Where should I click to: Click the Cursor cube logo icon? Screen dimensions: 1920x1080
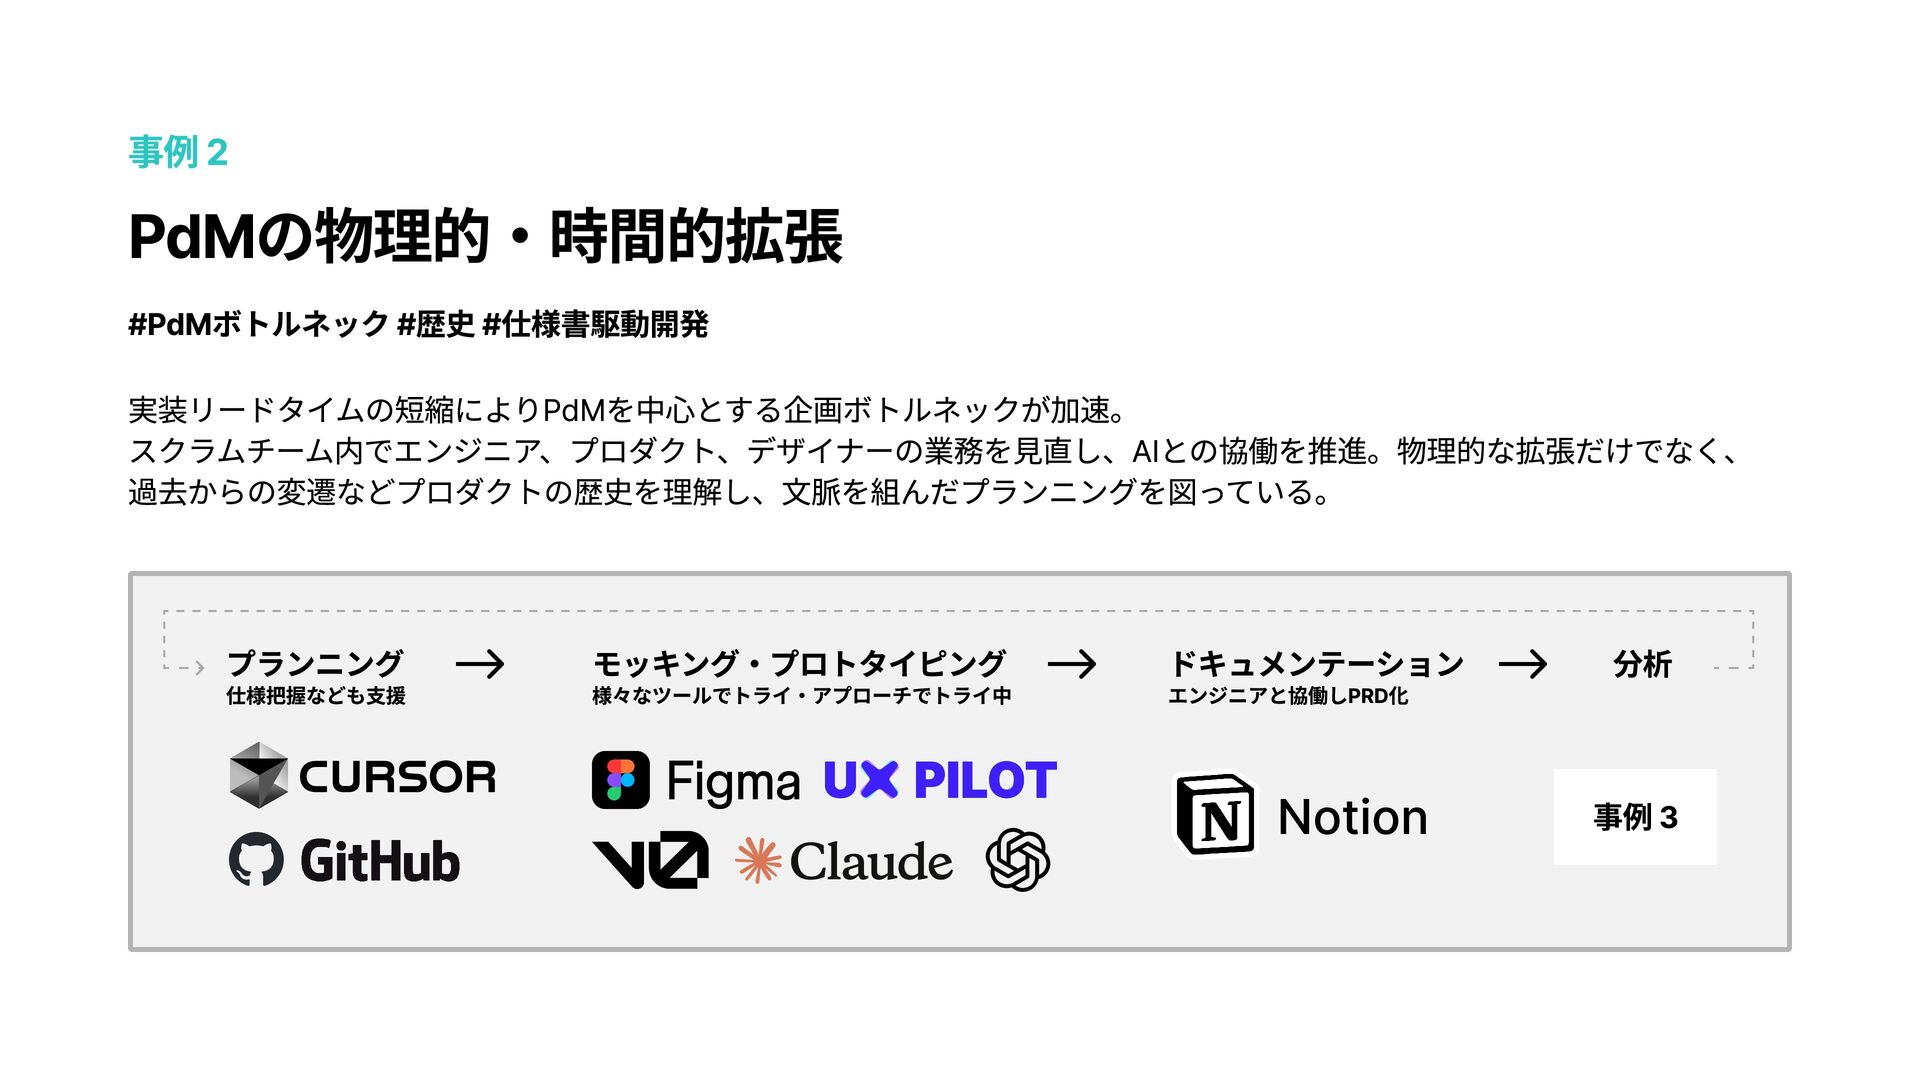click(x=258, y=775)
